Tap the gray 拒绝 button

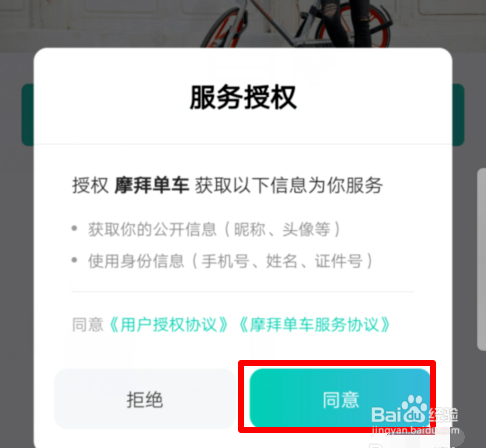[145, 399]
